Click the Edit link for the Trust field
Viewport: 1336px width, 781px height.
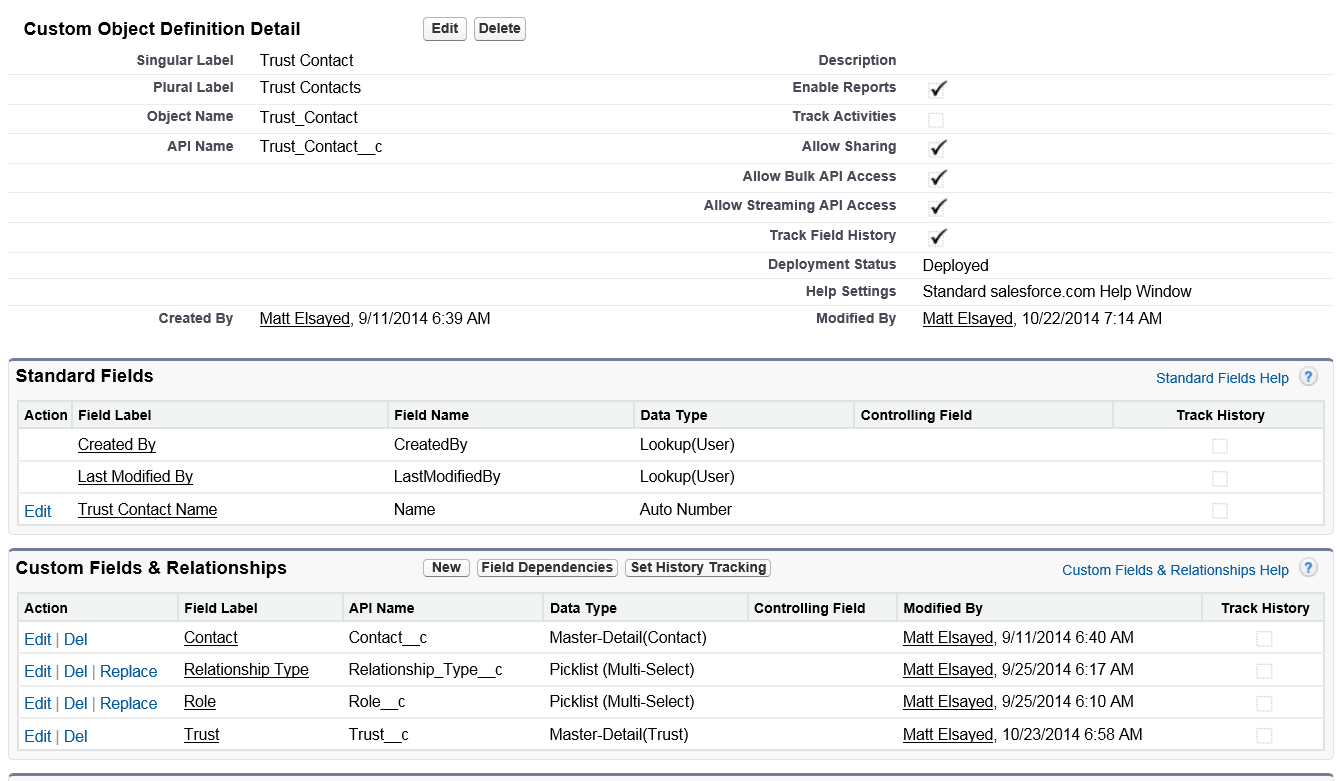[38, 737]
